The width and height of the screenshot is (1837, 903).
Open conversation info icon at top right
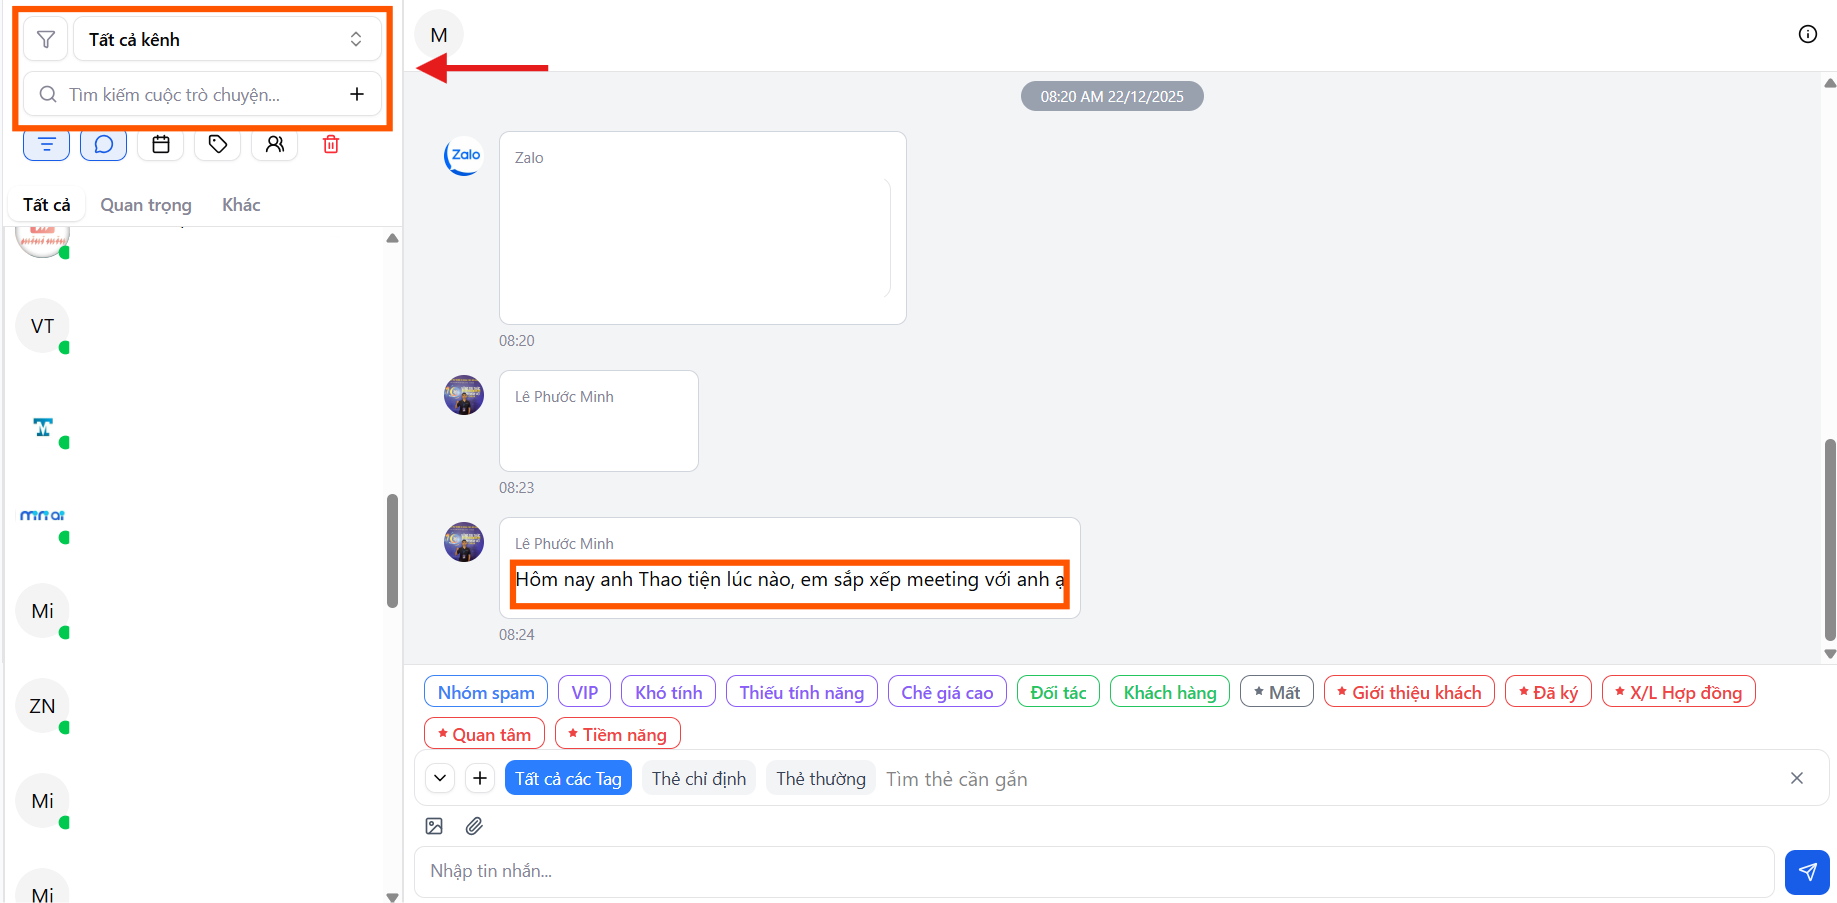point(1807,34)
